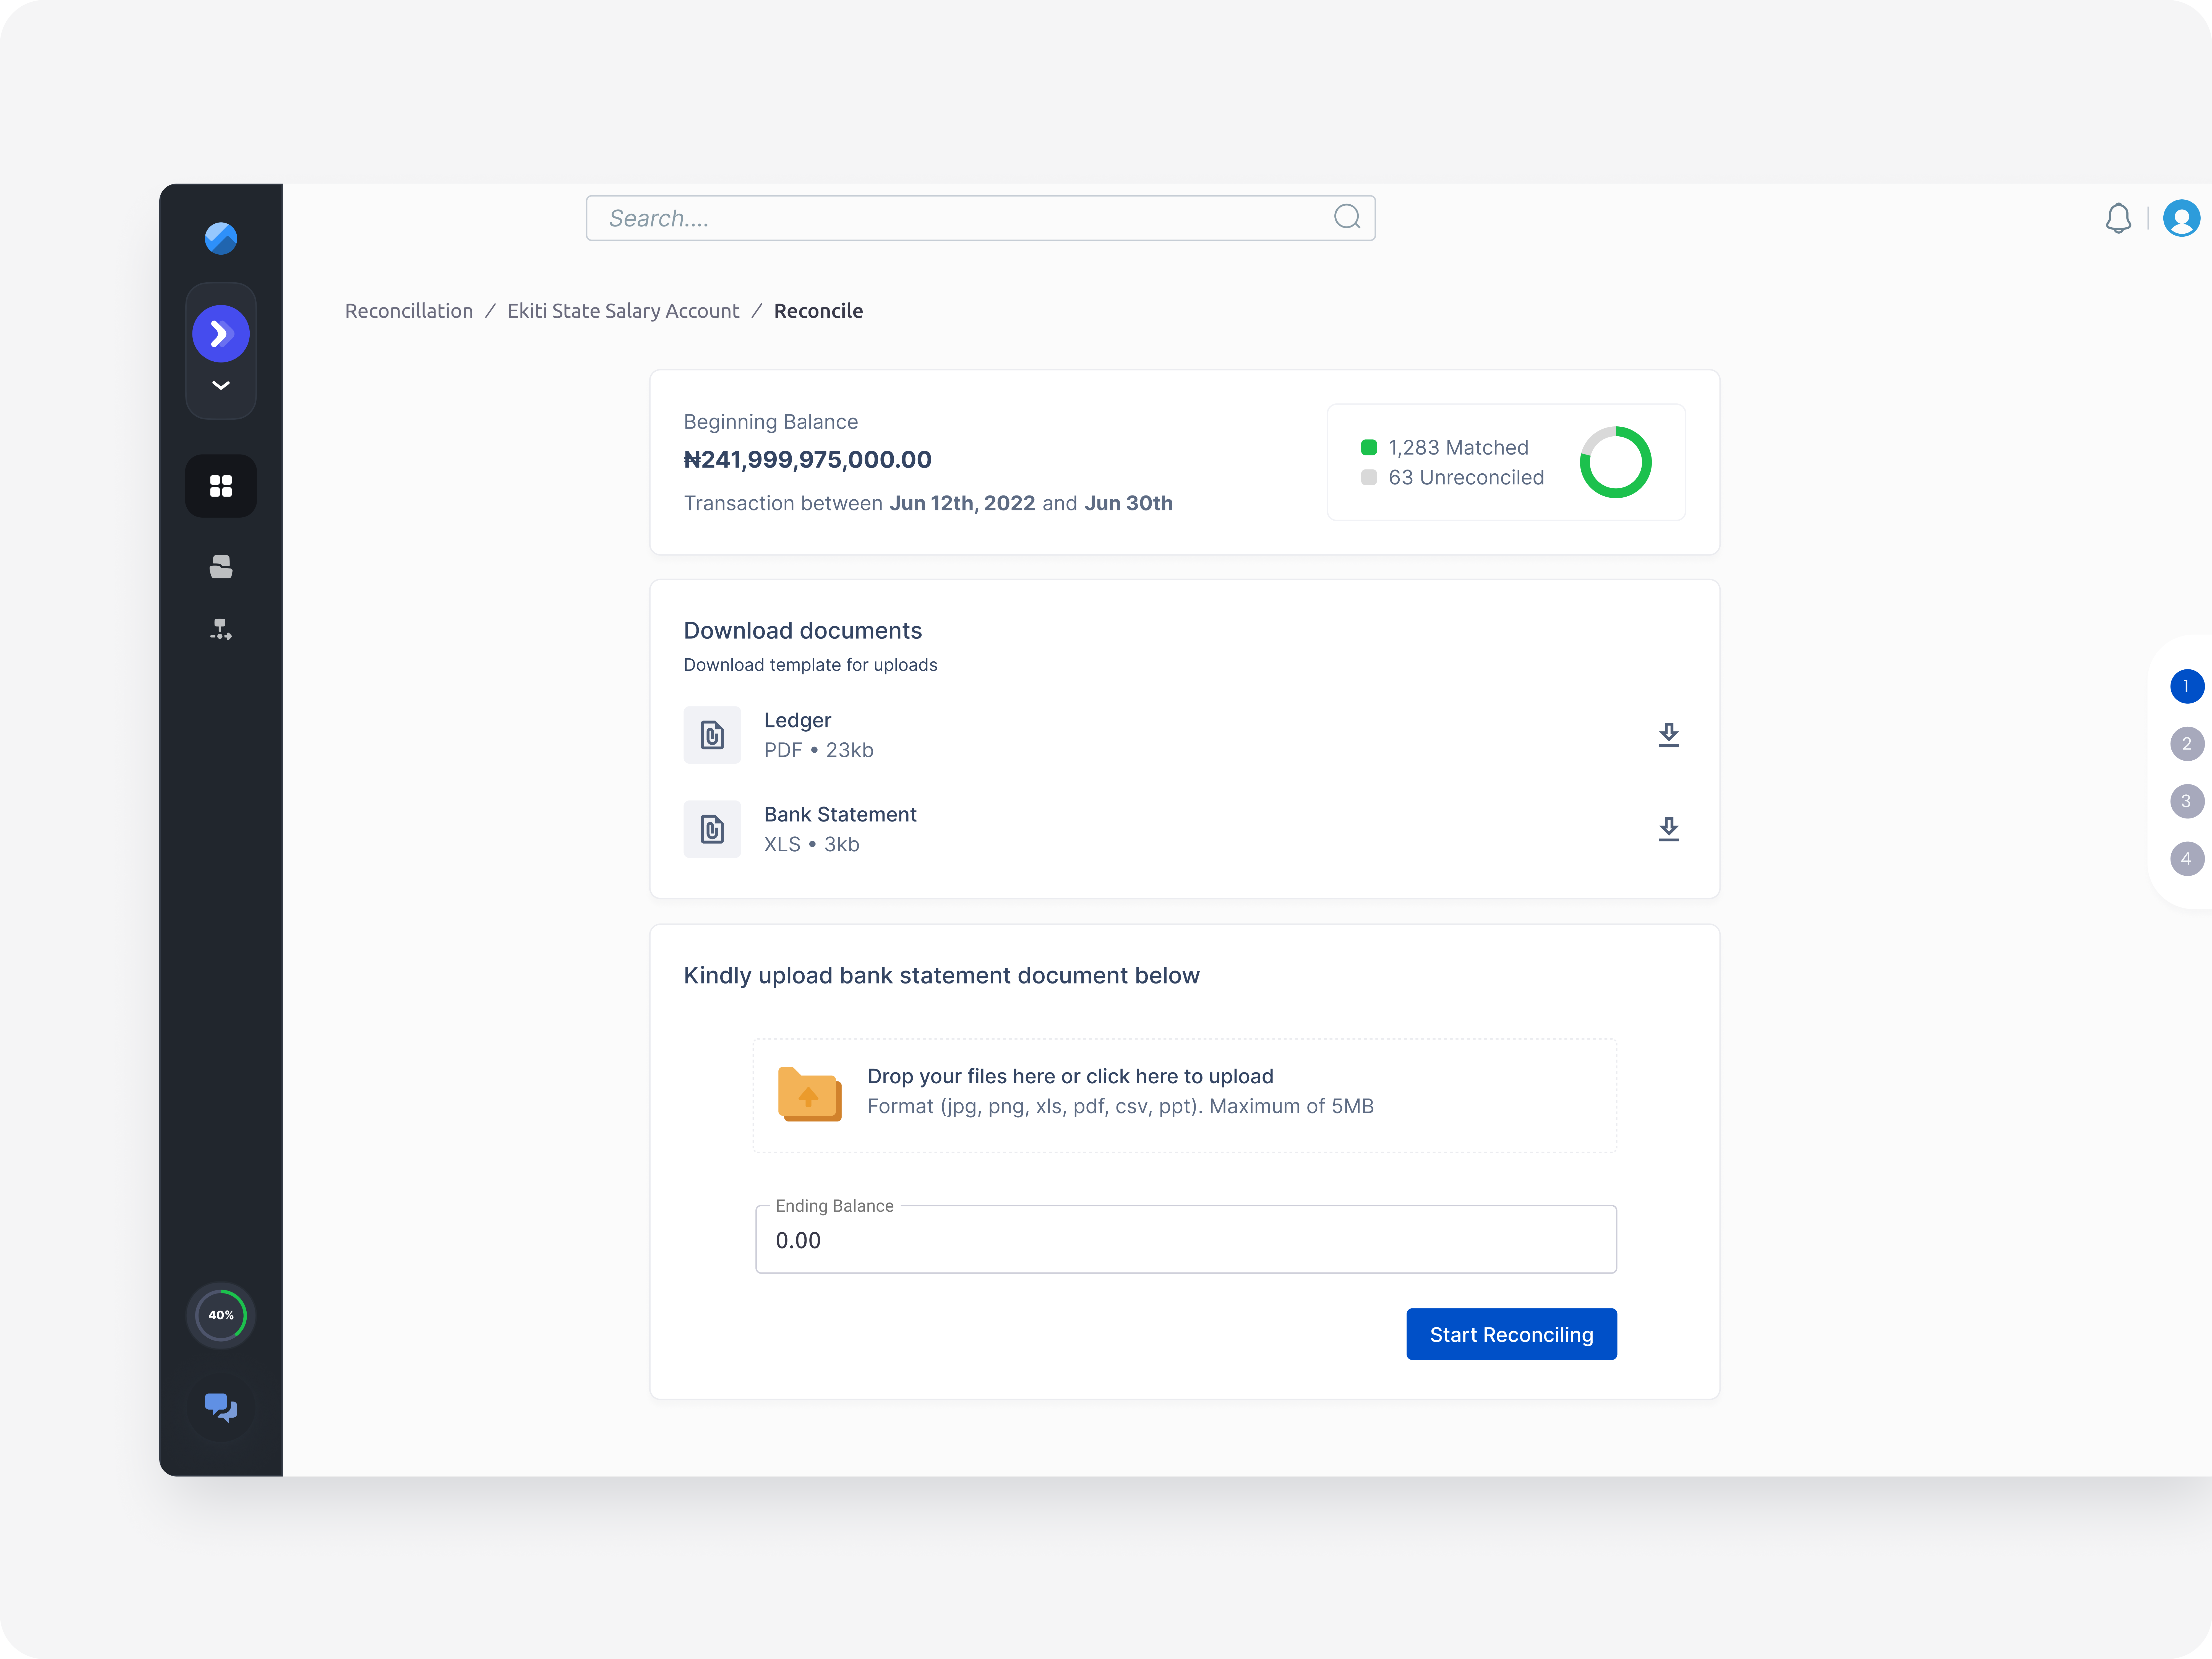The image size is (2212, 1659).
Task: Expand the sidebar workspace chevron
Action: coord(221,386)
